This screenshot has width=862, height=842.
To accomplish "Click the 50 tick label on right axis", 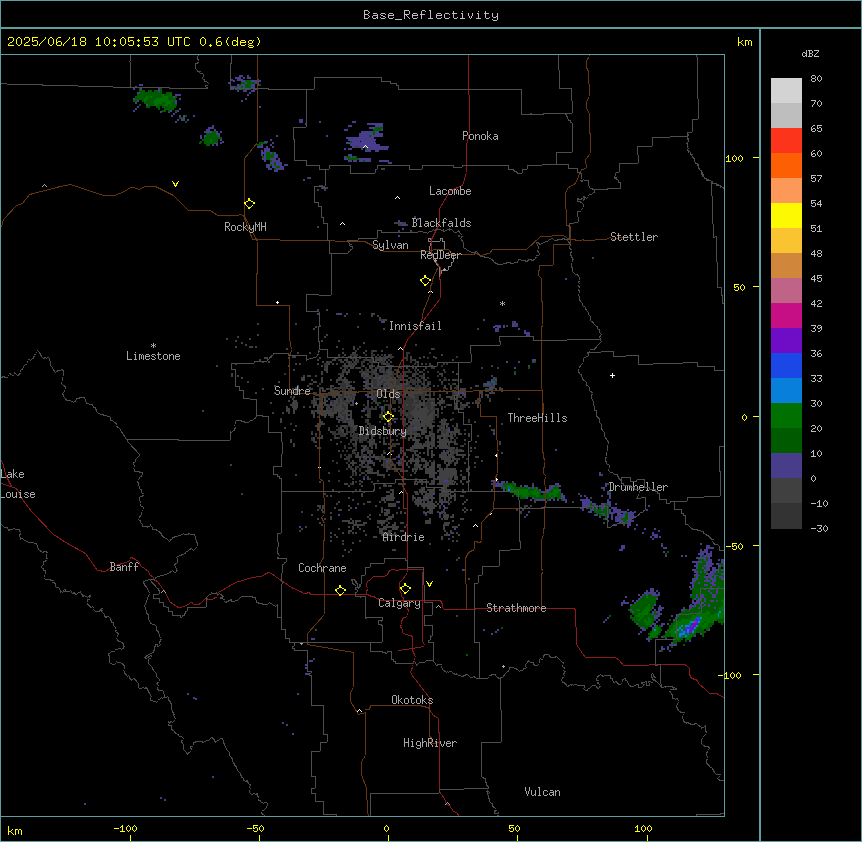I will point(739,287).
